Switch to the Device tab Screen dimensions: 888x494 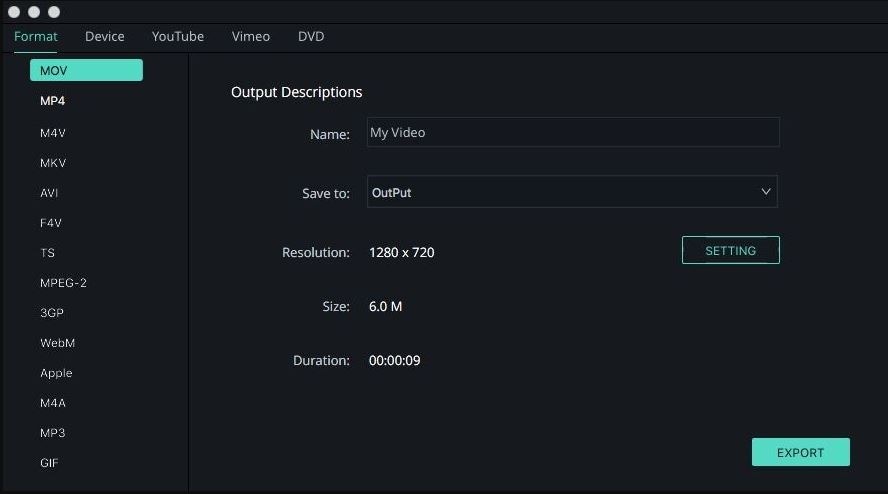point(105,37)
